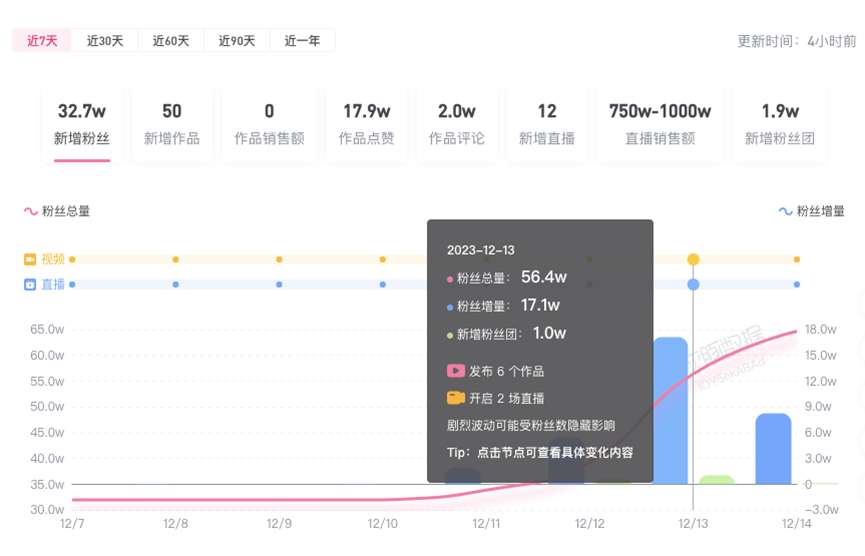
Task: Select the 12/10 video node dot
Action: (383, 259)
